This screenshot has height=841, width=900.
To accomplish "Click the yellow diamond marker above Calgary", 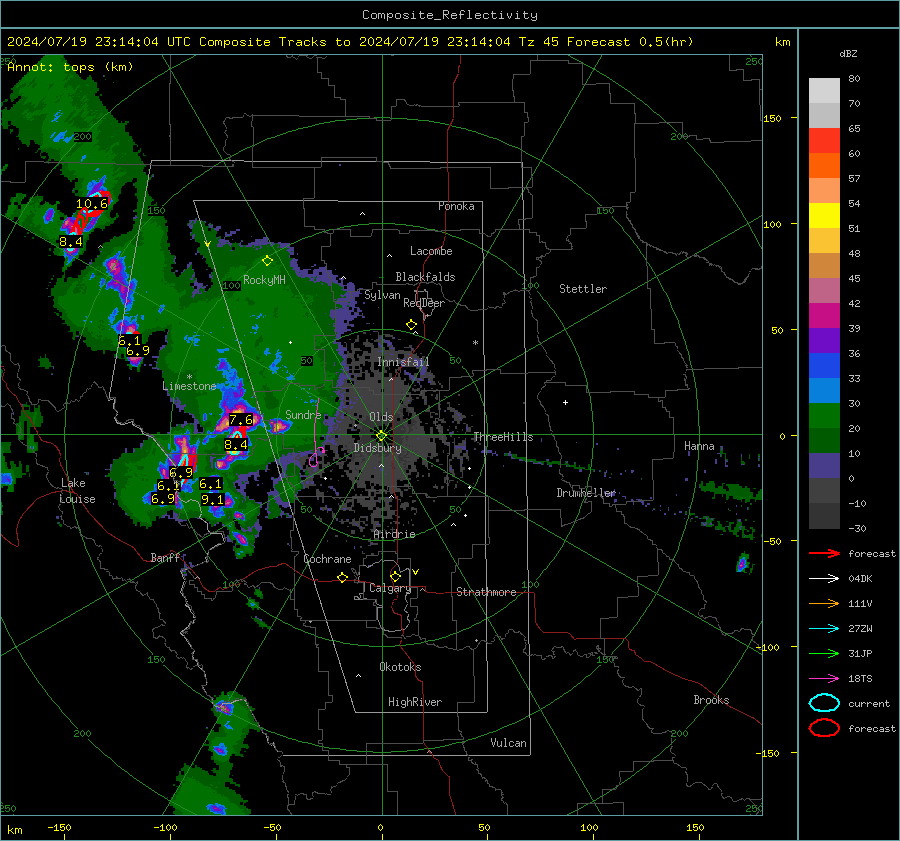I will click(x=395, y=576).
